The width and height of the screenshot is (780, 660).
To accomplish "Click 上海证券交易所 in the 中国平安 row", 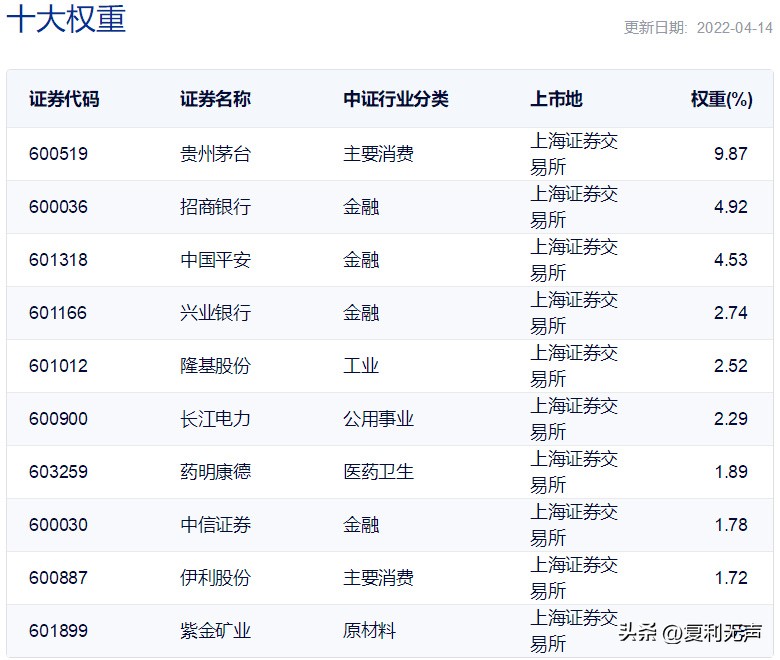I will tap(574, 260).
